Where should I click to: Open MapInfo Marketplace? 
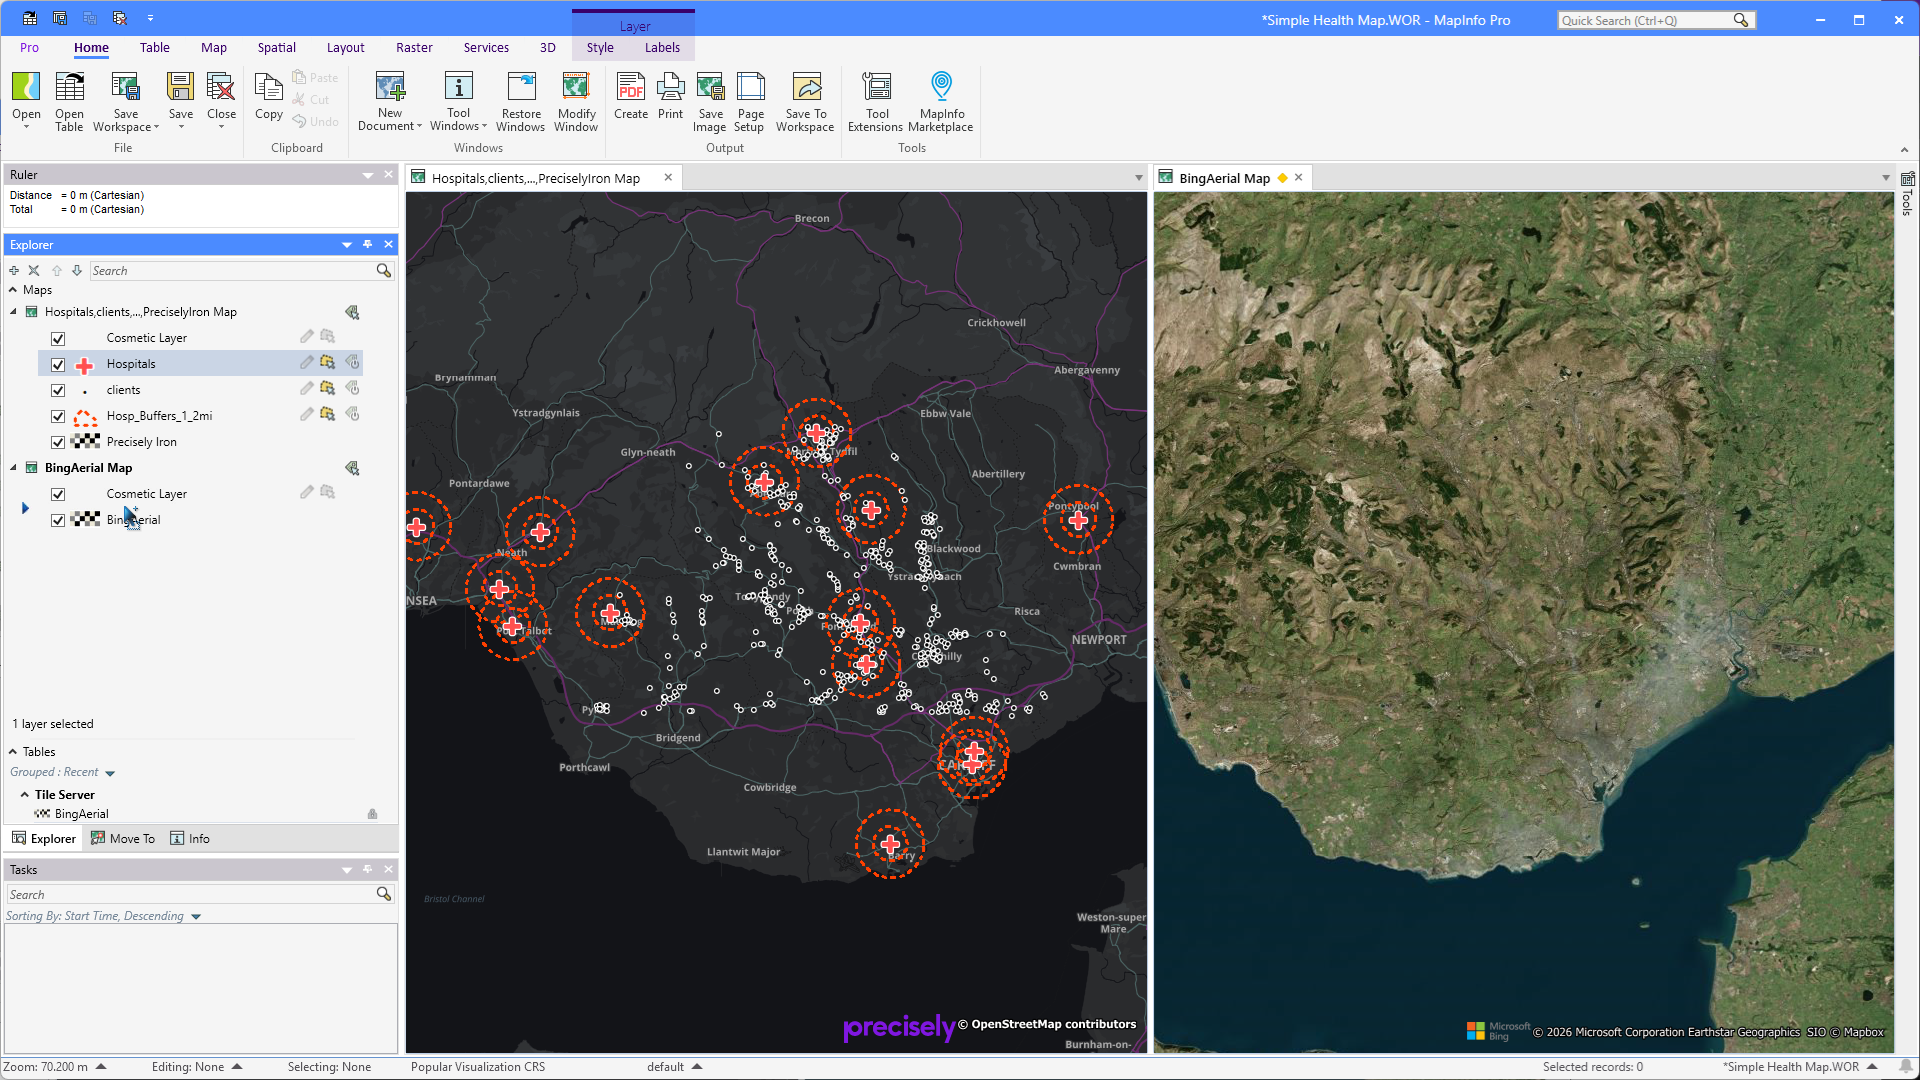point(941,87)
